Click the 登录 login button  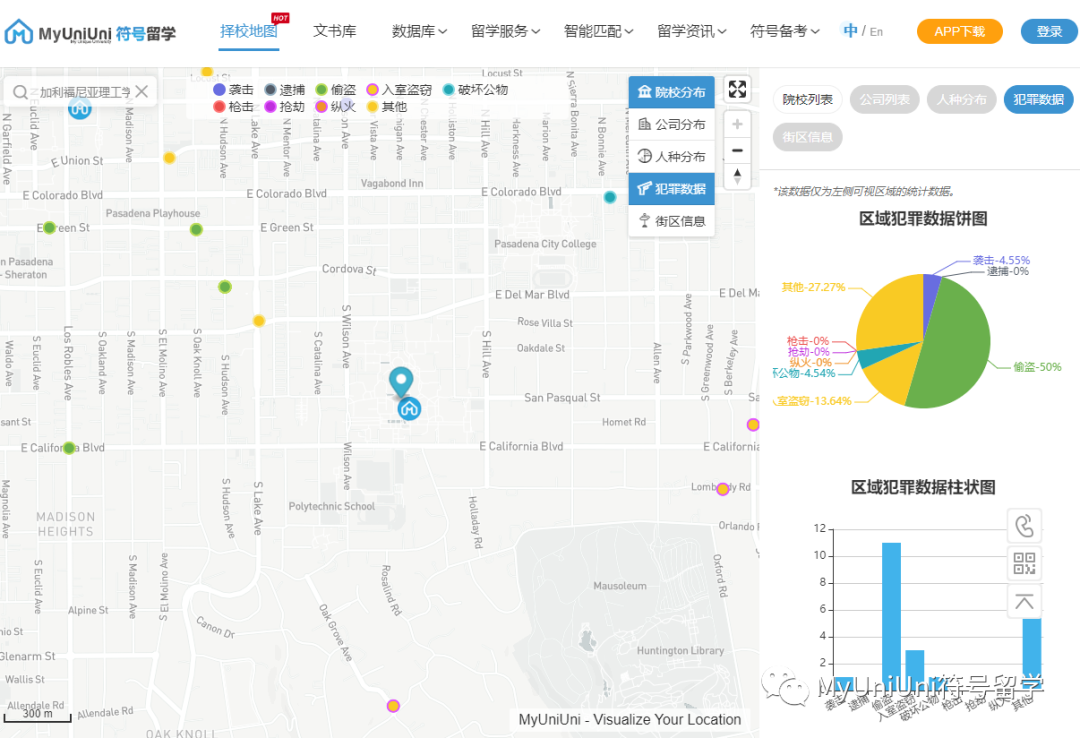[x=1047, y=31]
